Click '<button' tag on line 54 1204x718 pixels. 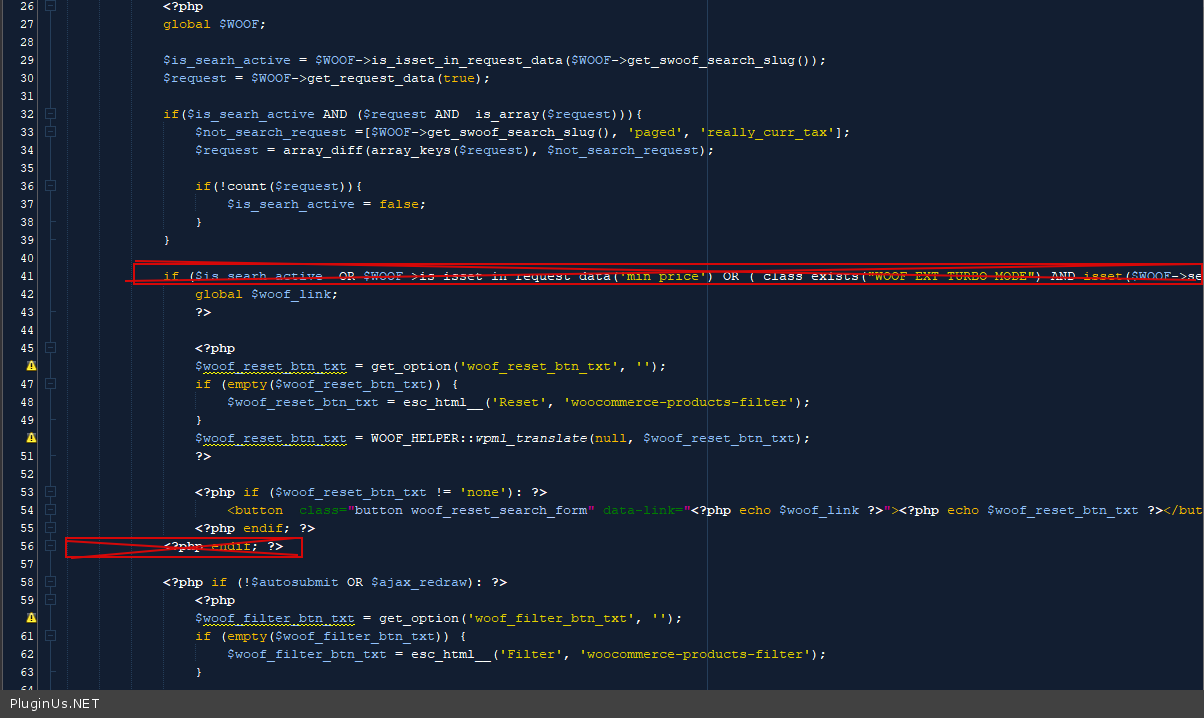(x=255, y=510)
